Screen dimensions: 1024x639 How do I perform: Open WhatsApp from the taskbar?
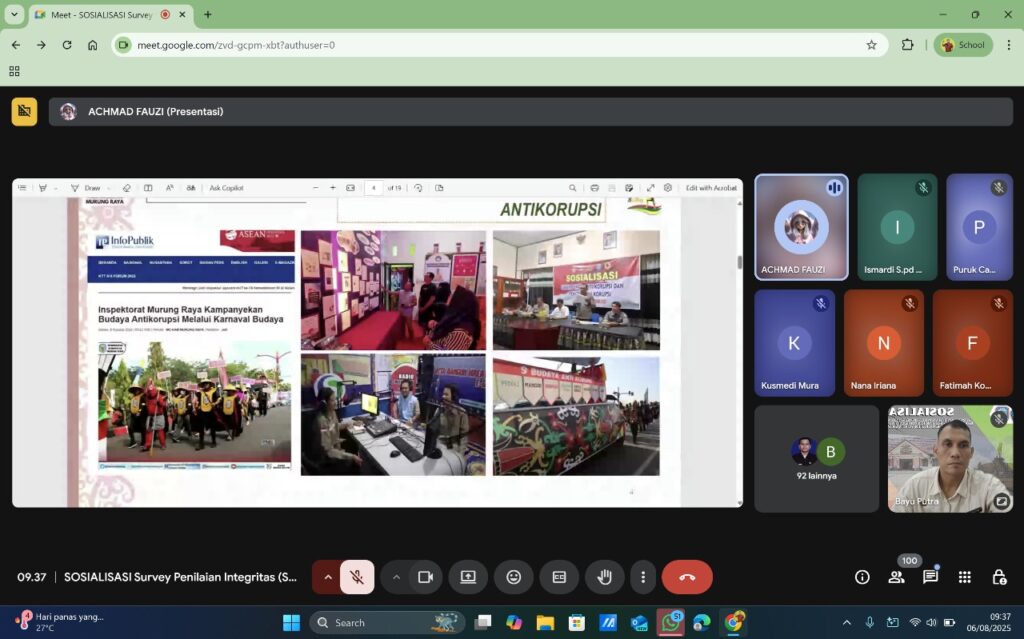[669, 622]
